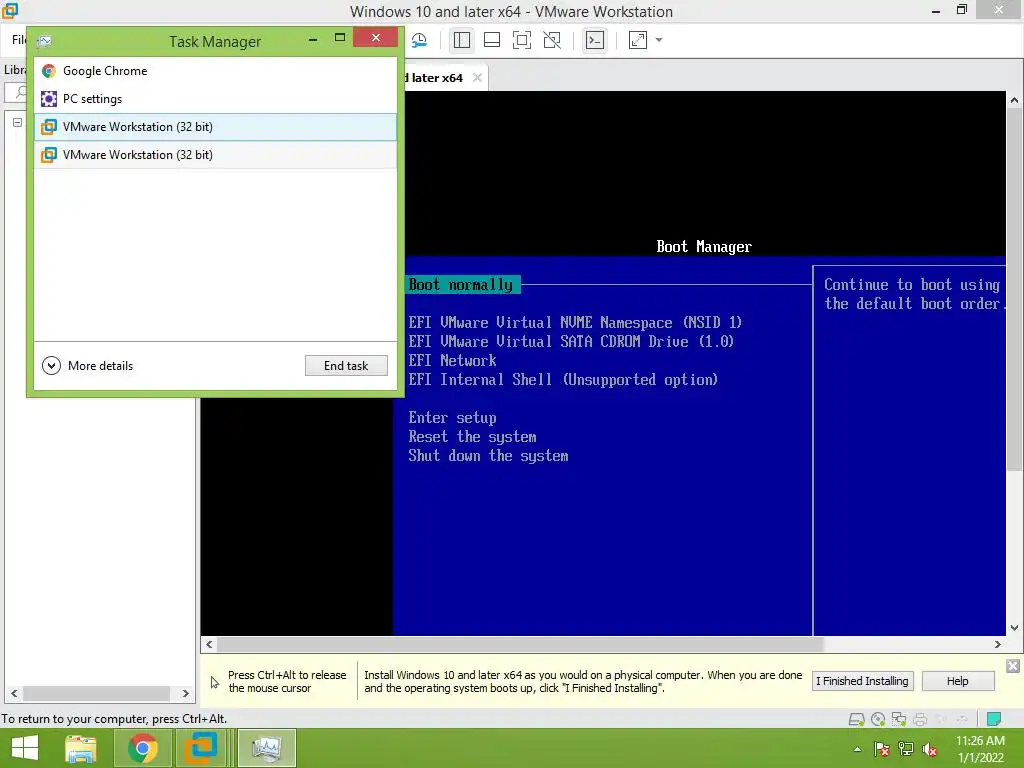Click the mouse cursor hint icon

point(215,682)
